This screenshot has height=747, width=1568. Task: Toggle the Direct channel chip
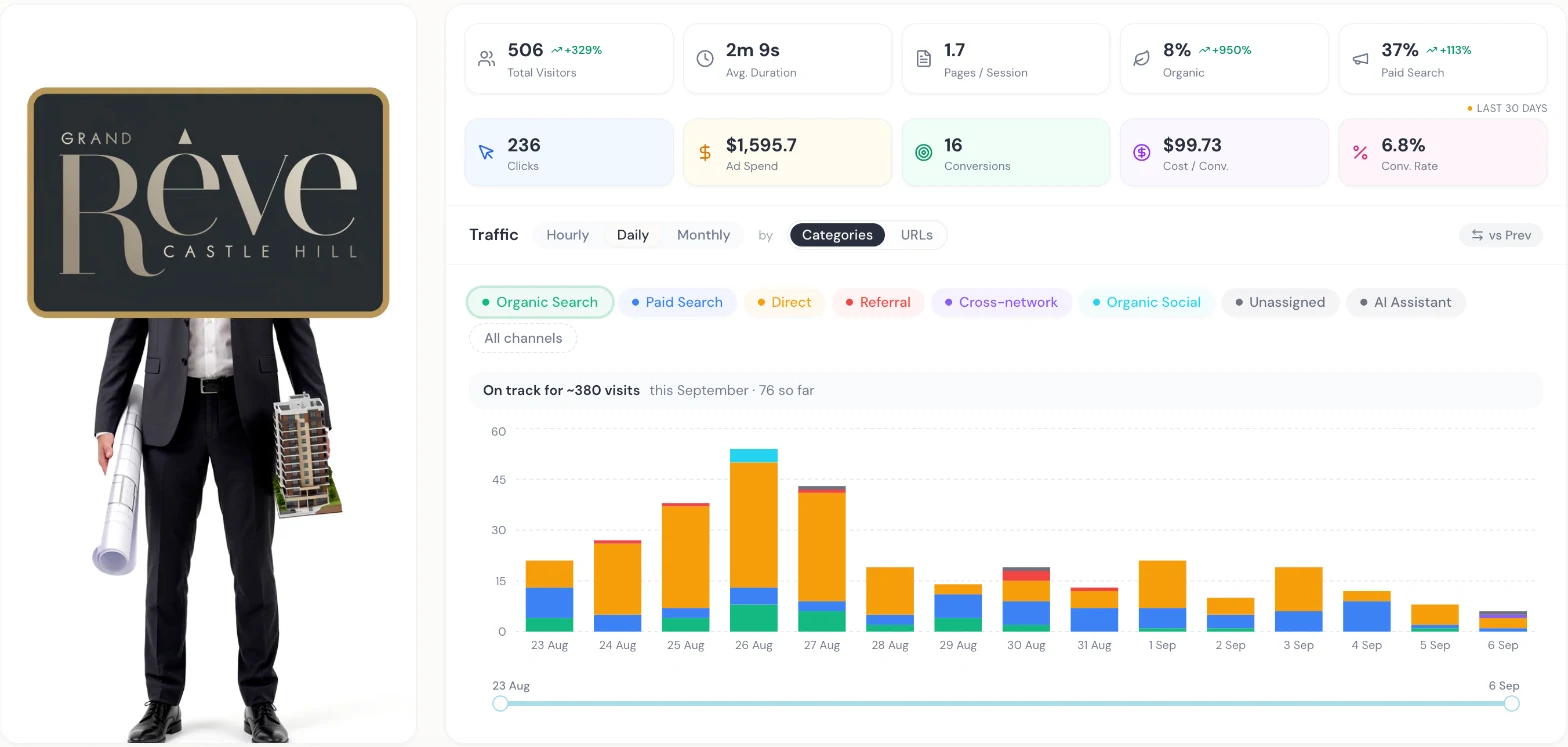click(x=784, y=302)
